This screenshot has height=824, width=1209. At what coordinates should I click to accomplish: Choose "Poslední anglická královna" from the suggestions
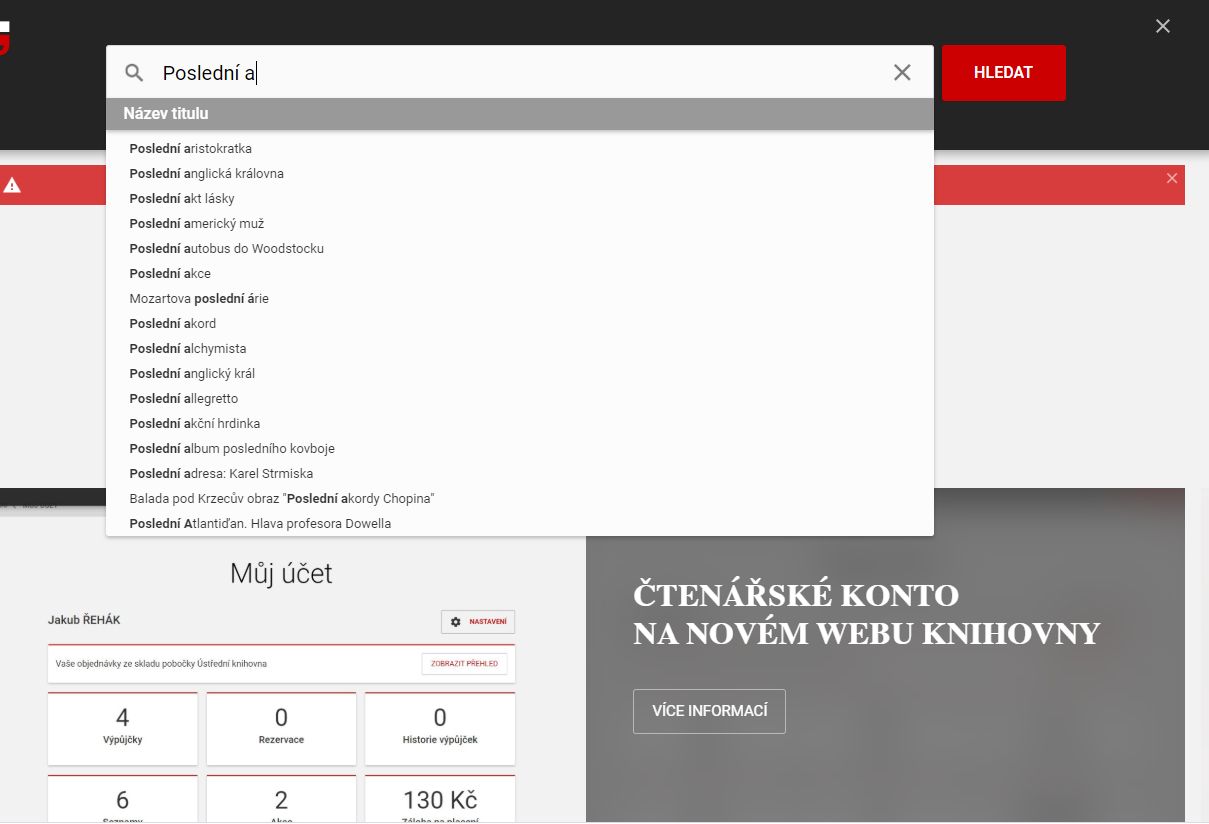click(206, 174)
